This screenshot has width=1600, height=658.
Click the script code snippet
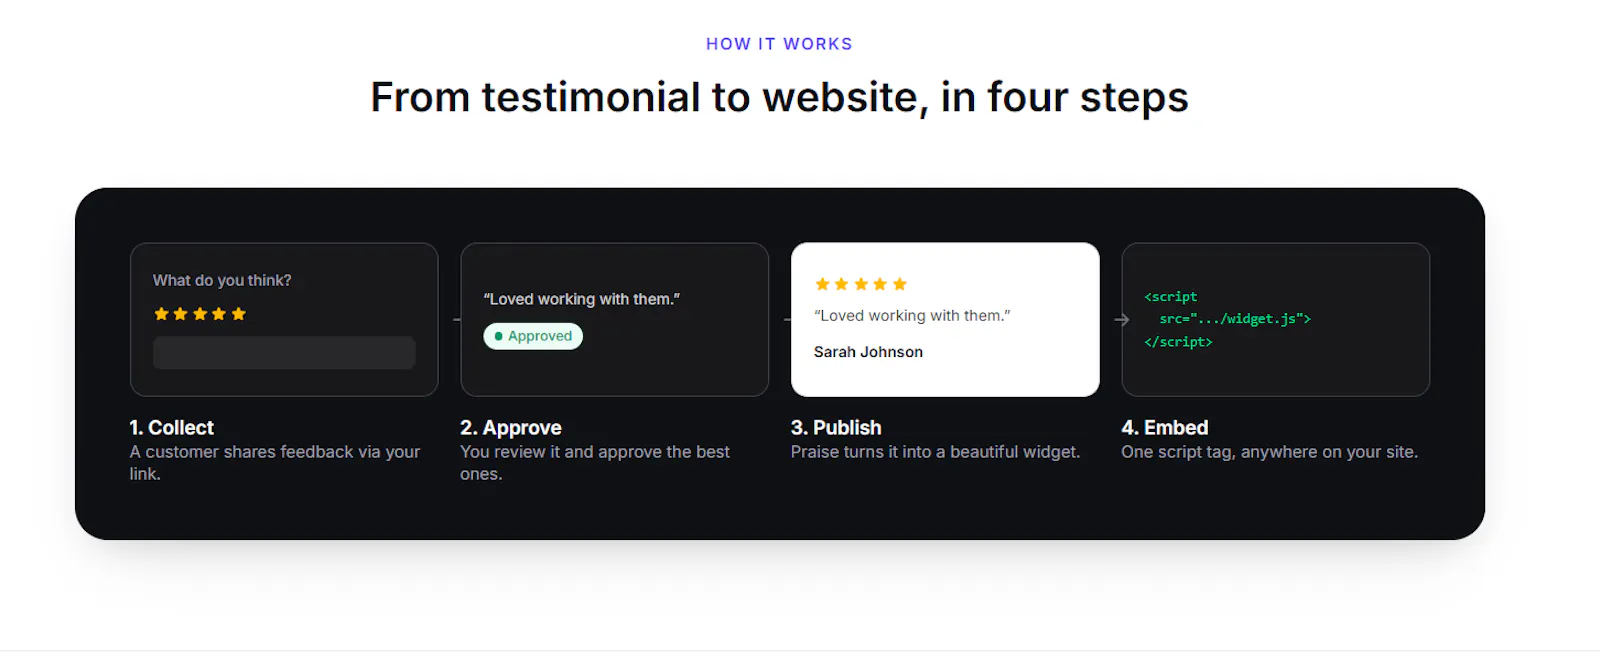pos(1227,319)
